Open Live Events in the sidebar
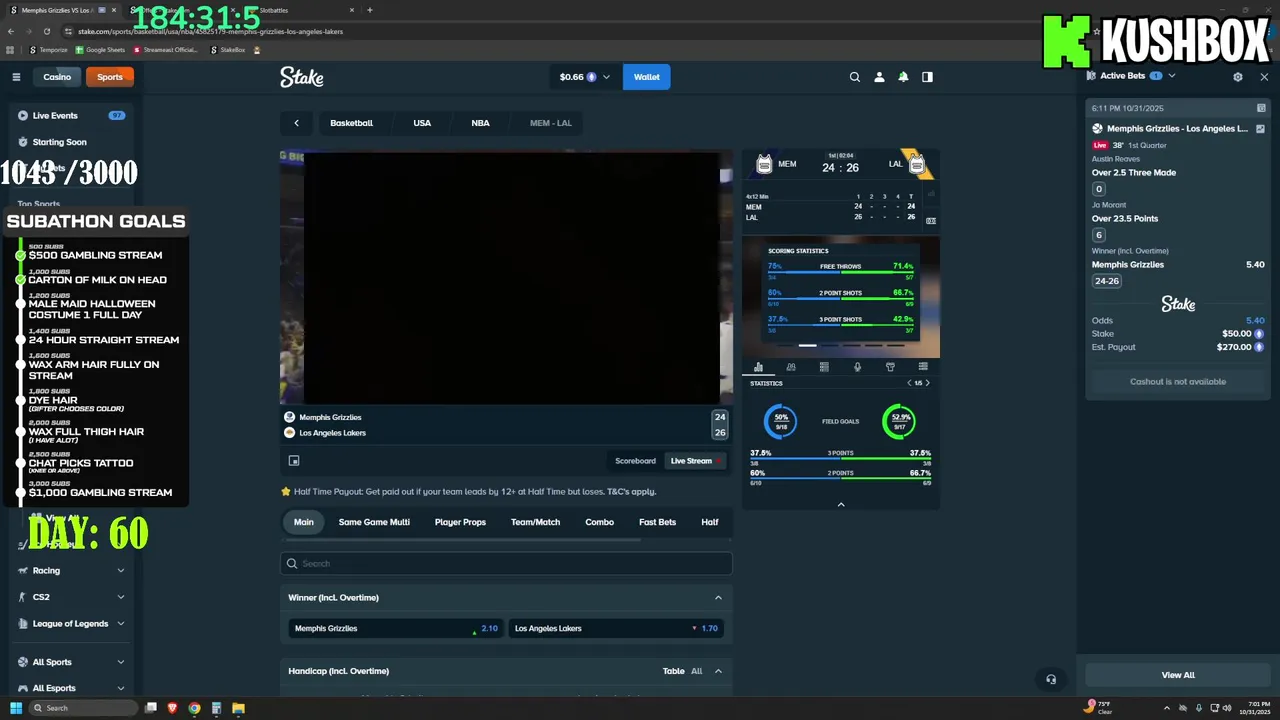Screen dimensions: 1280x720 coord(71,115)
